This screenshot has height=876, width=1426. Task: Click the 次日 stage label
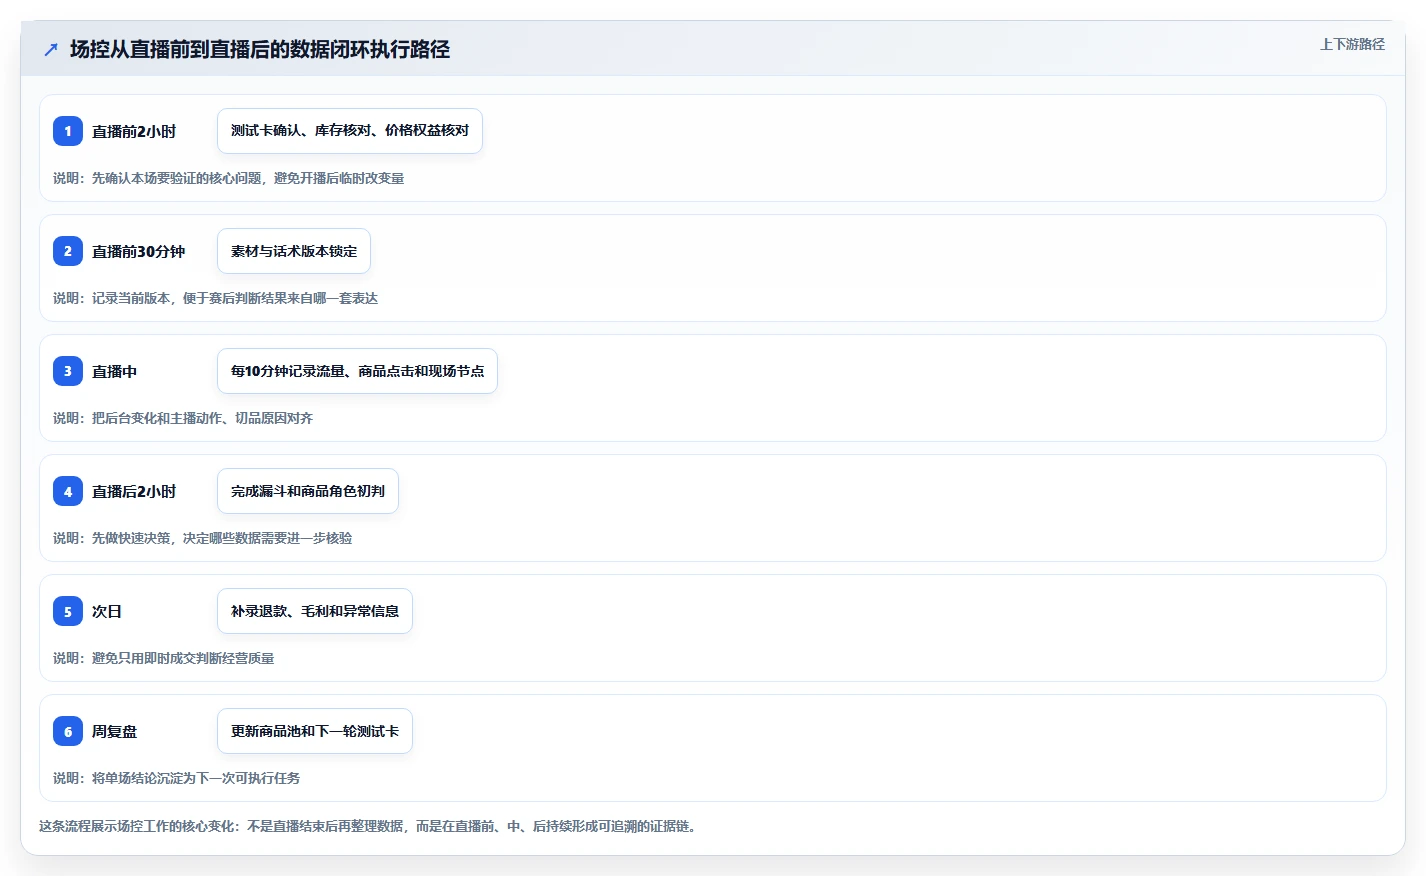[x=107, y=611]
